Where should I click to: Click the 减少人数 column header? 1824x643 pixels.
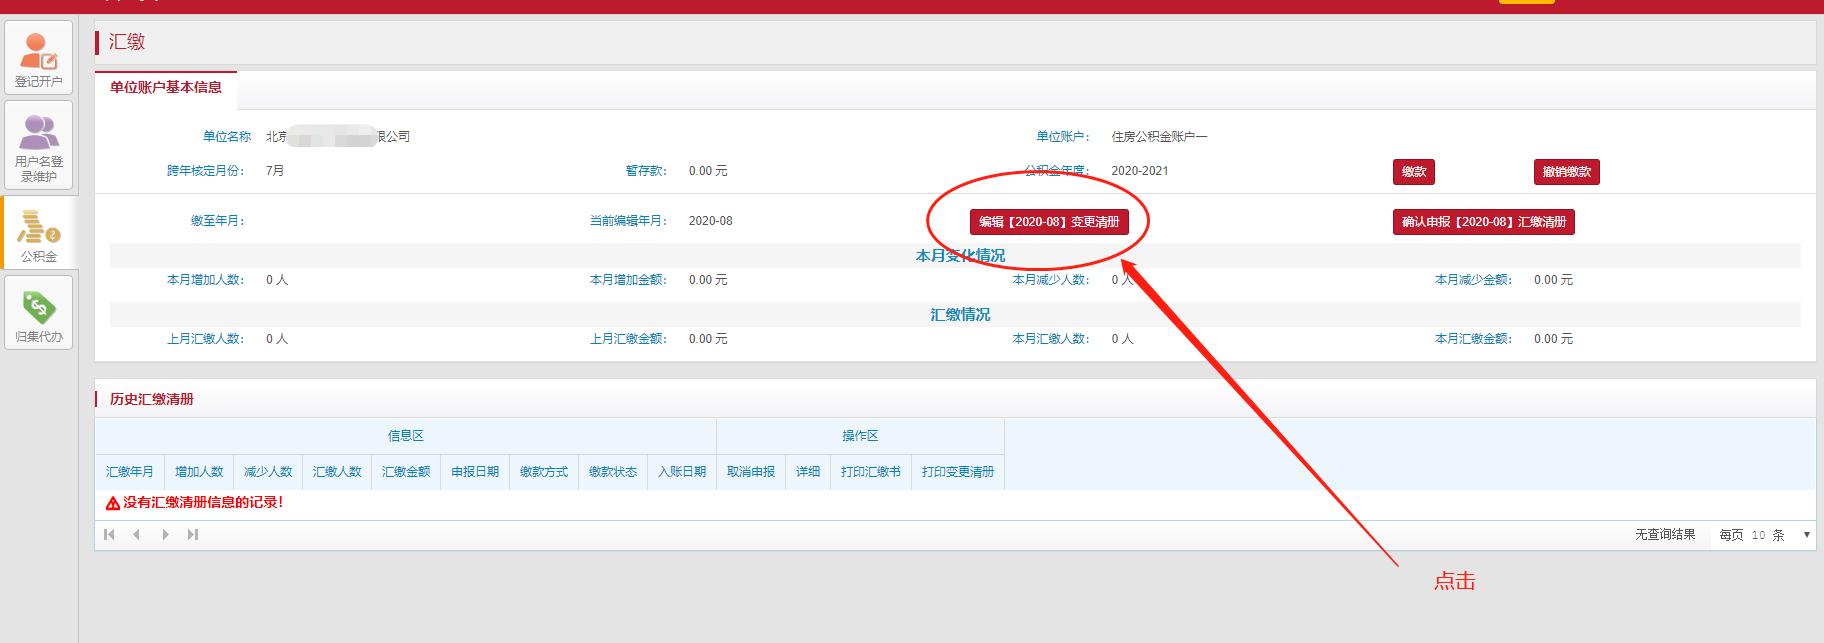pyautogui.click(x=268, y=472)
